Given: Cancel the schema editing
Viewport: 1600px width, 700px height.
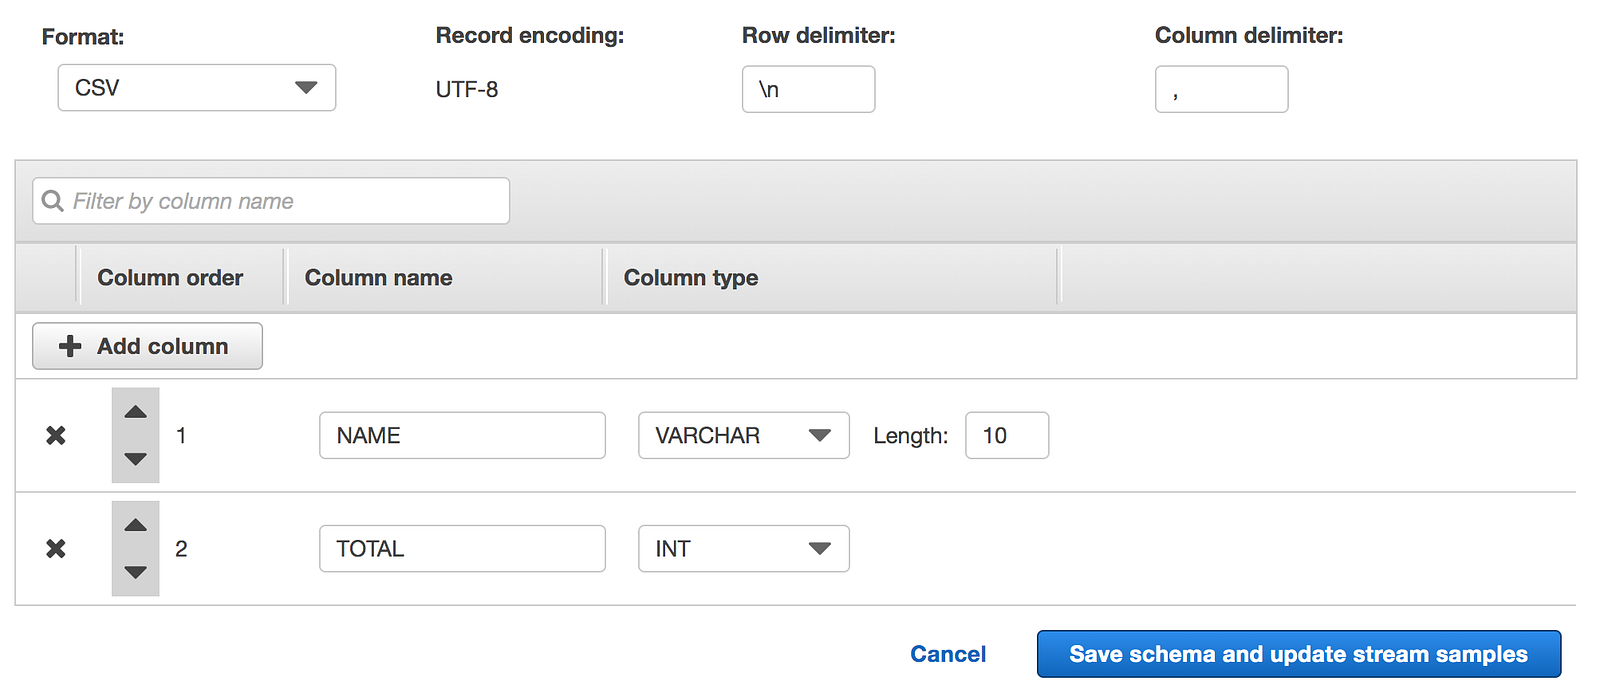Looking at the screenshot, I should click(948, 654).
